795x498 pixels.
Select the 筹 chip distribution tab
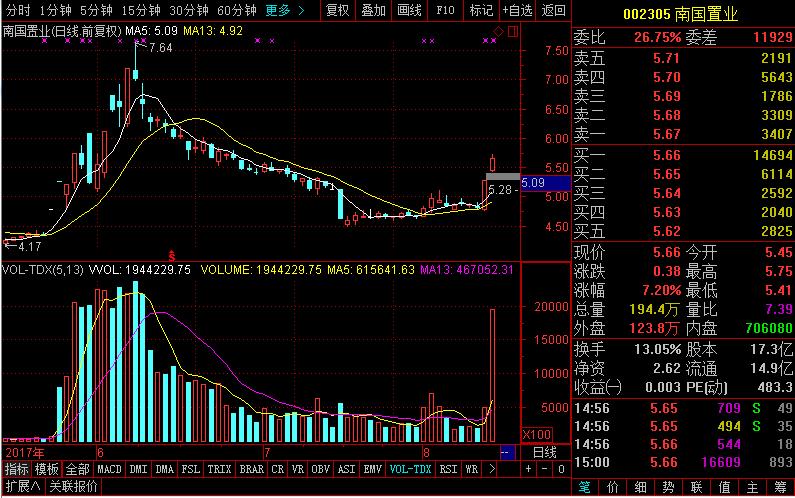pyautogui.click(x=780, y=487)
